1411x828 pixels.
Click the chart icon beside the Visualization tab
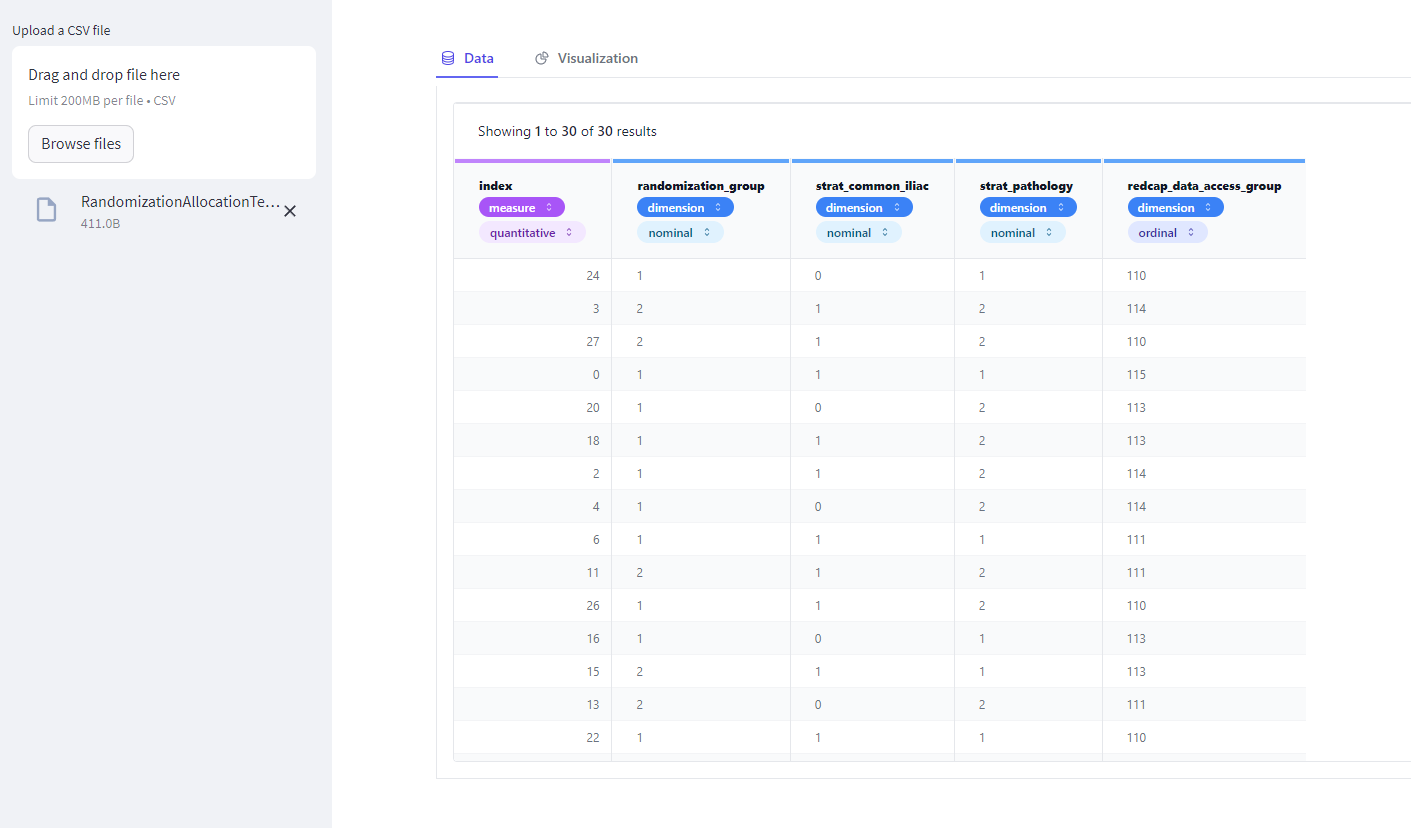tap(542, 58)
